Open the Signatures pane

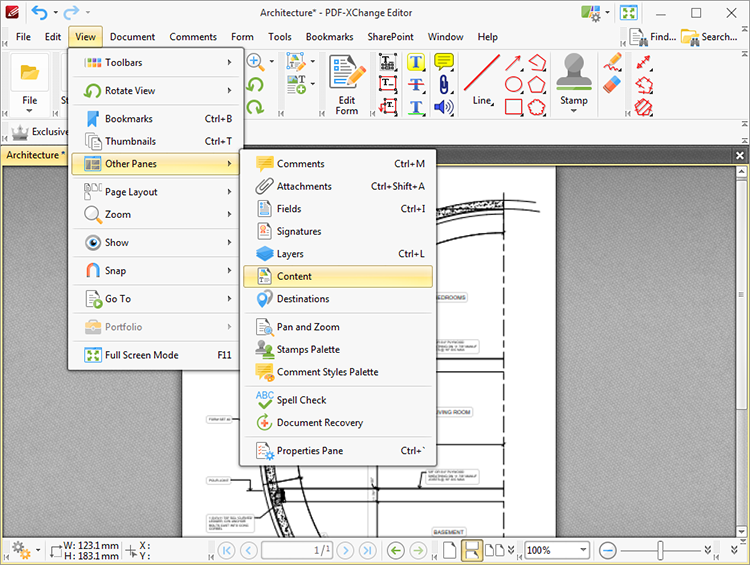338,231
